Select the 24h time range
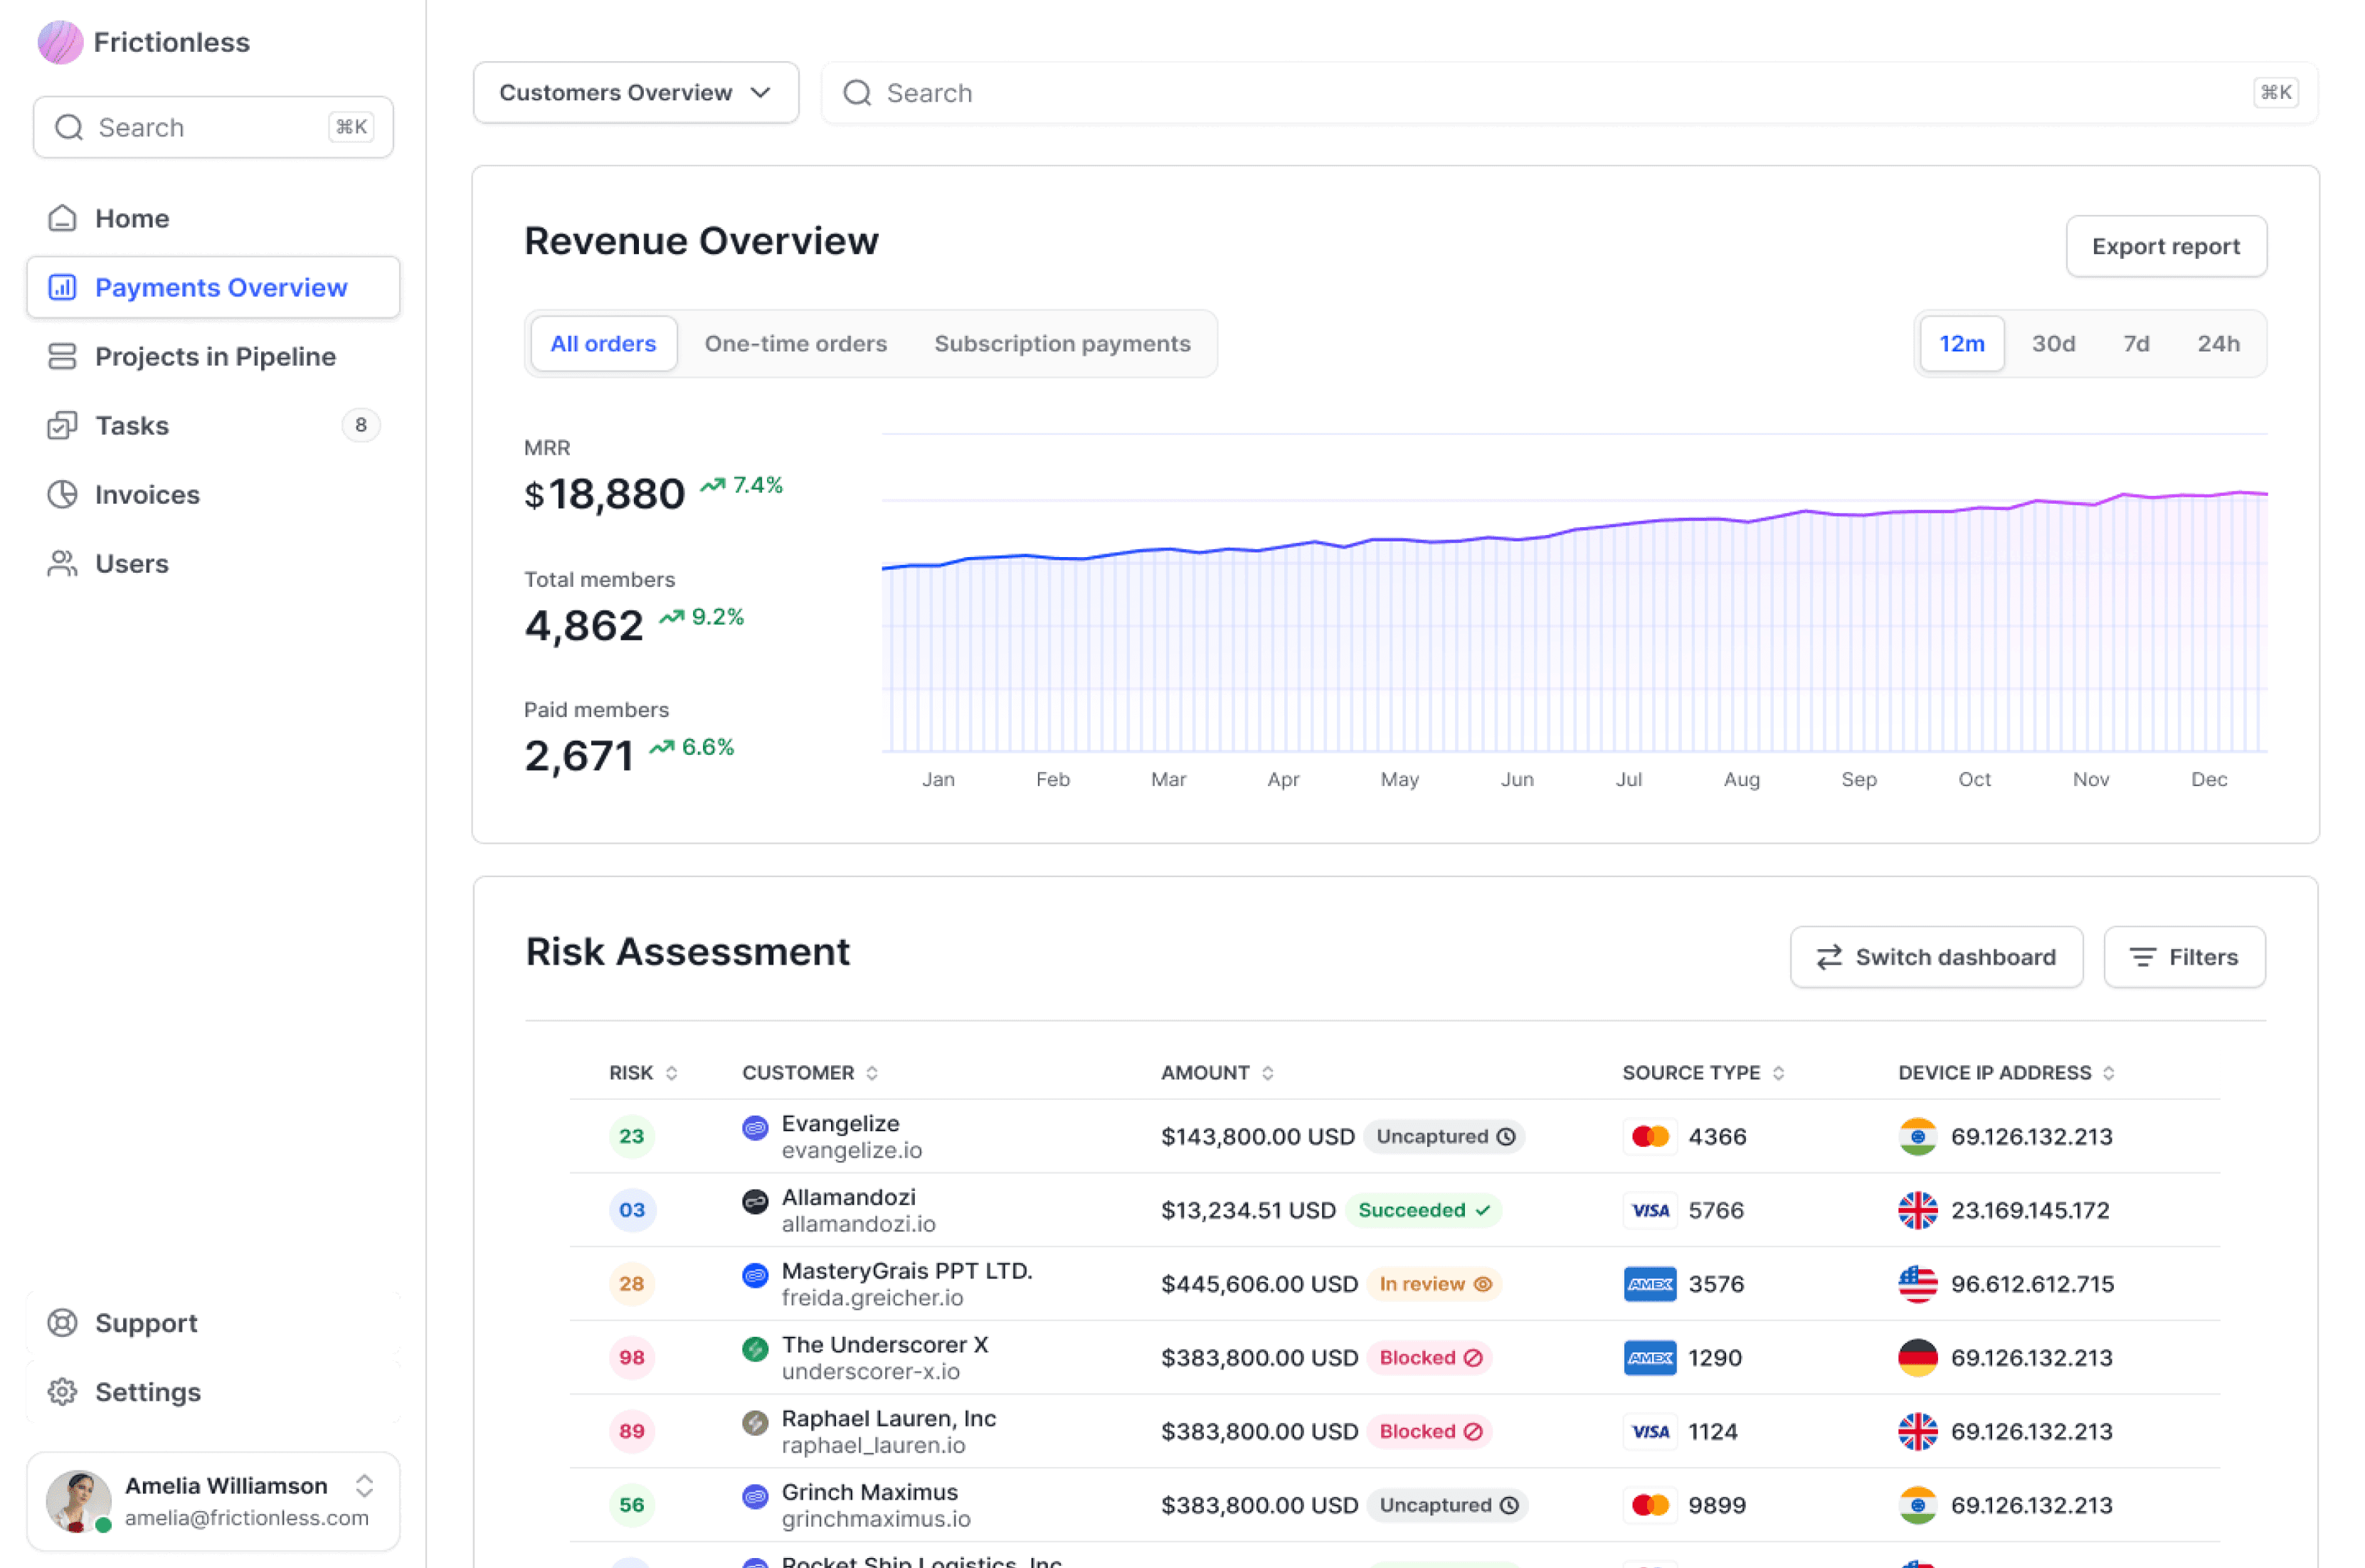The width and height of the screenshot is (2365, 1568). click(x=2218, y=343)
